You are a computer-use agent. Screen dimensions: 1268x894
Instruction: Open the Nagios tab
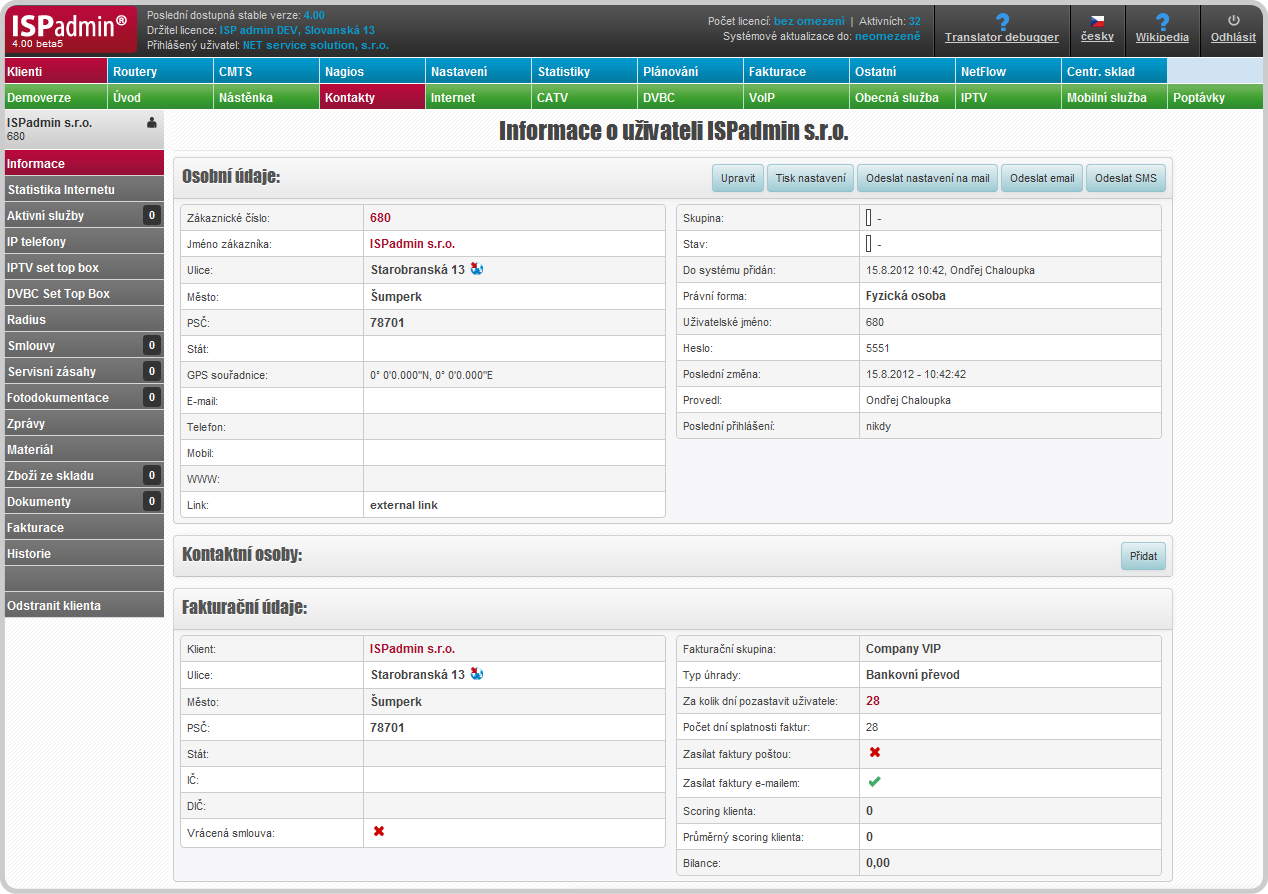(372, 71)
